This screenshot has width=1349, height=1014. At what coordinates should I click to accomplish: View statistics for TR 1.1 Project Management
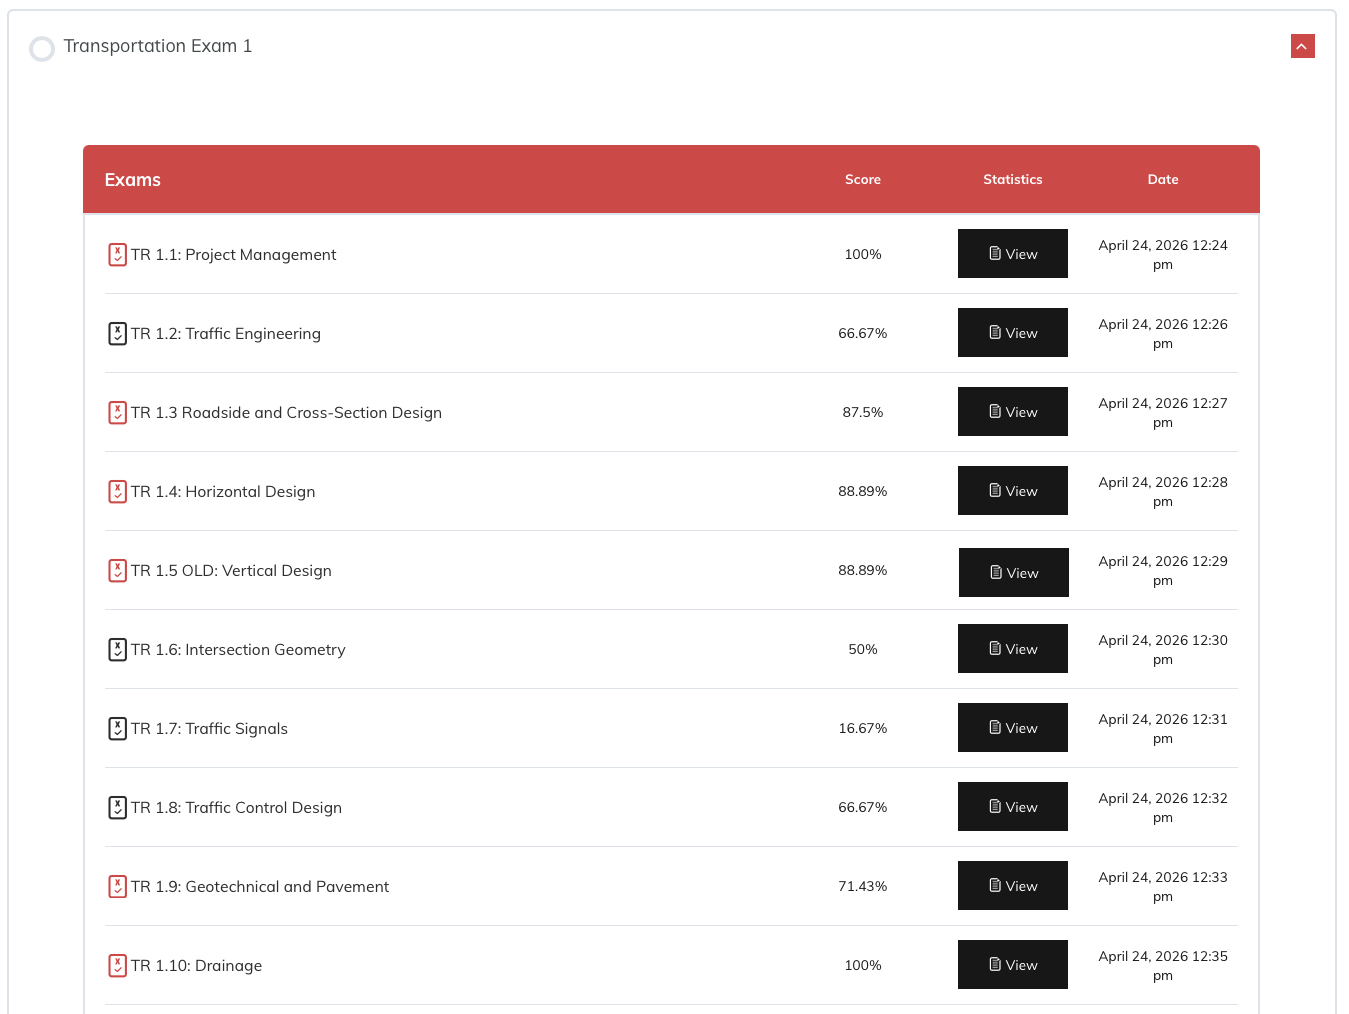(x=1012, y=254)
